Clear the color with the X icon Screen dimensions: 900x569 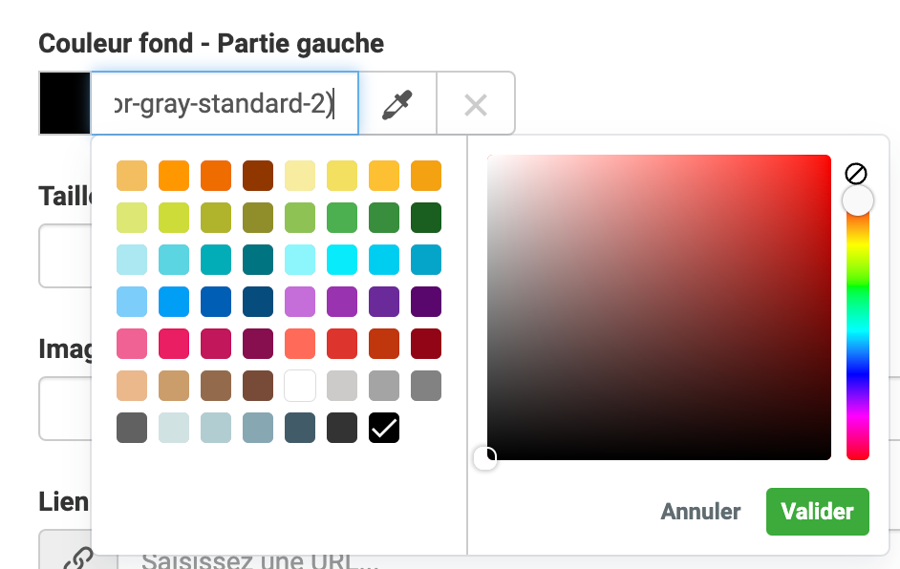[476, 104]
